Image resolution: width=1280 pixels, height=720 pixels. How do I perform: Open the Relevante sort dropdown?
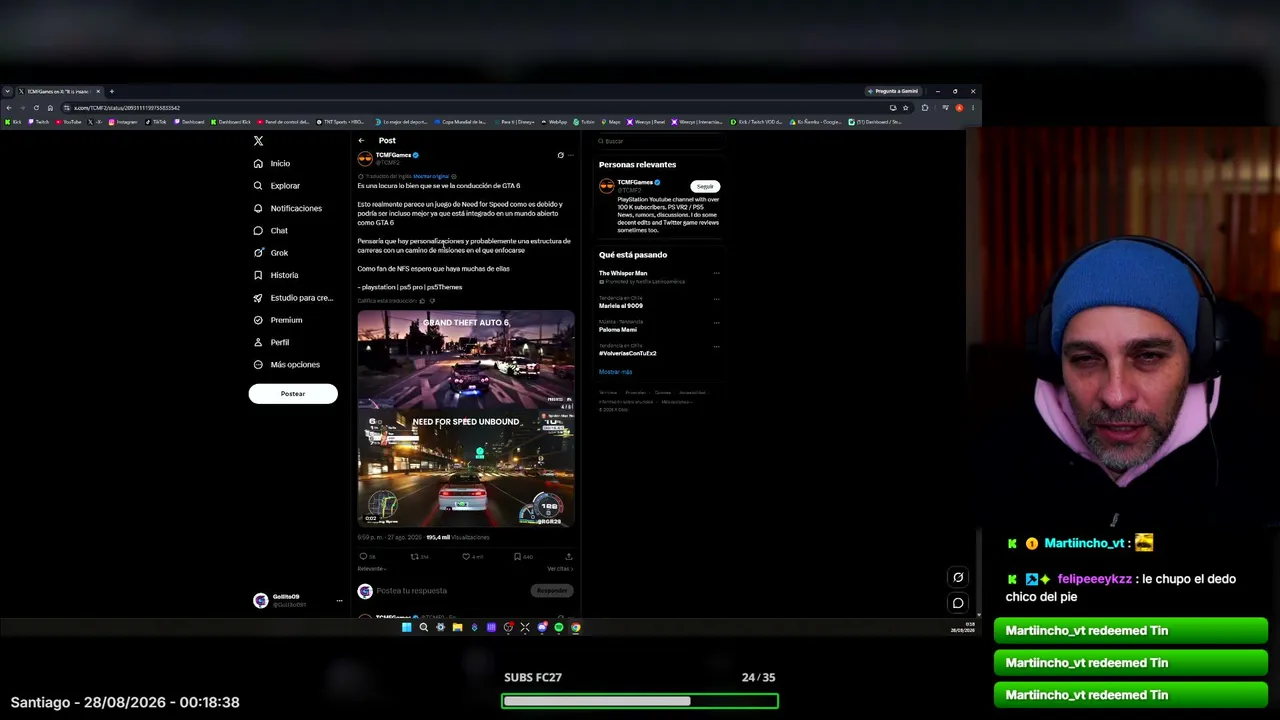pyautogui.click(x=372, y=569)
